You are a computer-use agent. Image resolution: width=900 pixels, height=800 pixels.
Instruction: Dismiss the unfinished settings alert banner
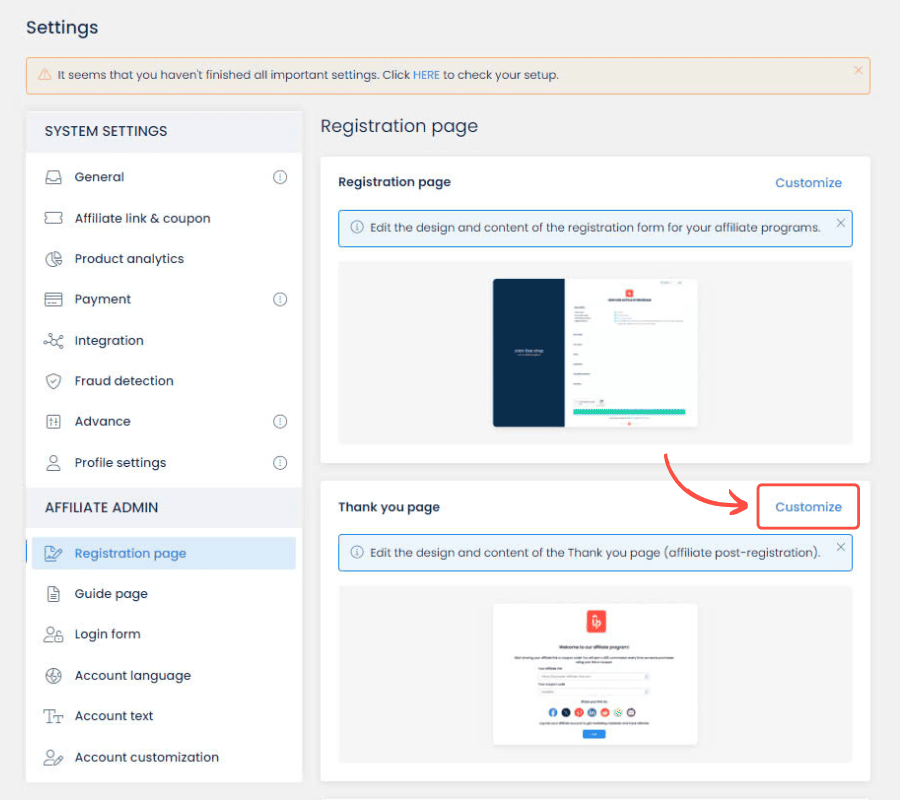(x=858, y=70)
